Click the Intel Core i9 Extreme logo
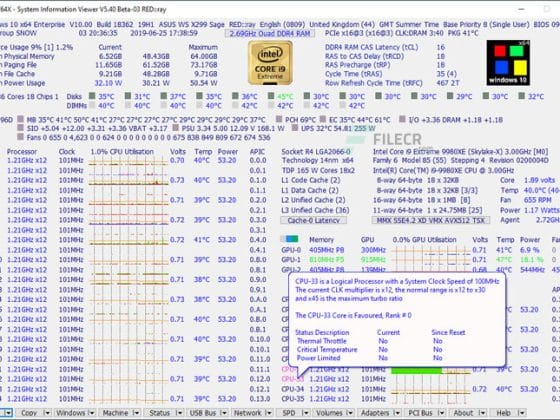The height and width of the screenshot is (420, 560). click(270, 62)
